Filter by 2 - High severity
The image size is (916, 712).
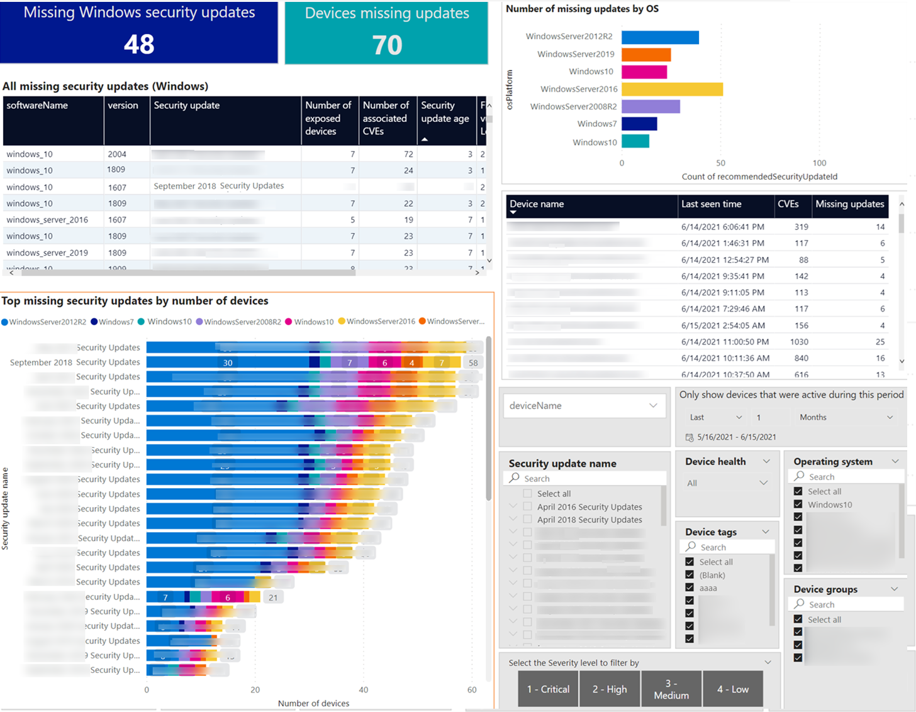609,689
